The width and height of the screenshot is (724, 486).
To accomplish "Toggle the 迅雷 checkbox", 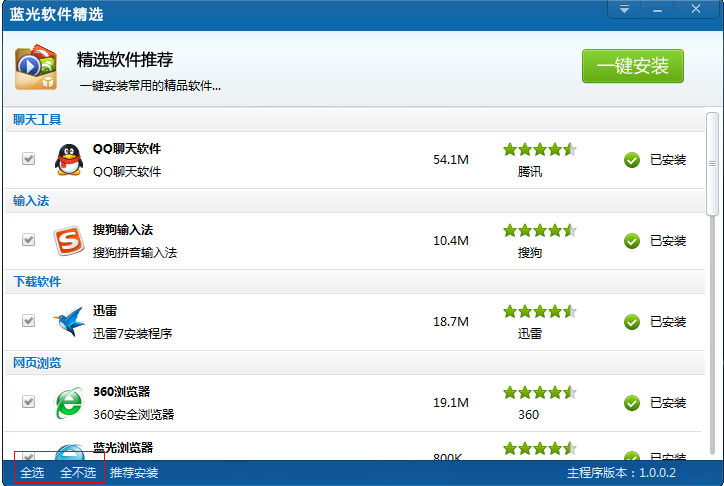I will tap(29, 320).
